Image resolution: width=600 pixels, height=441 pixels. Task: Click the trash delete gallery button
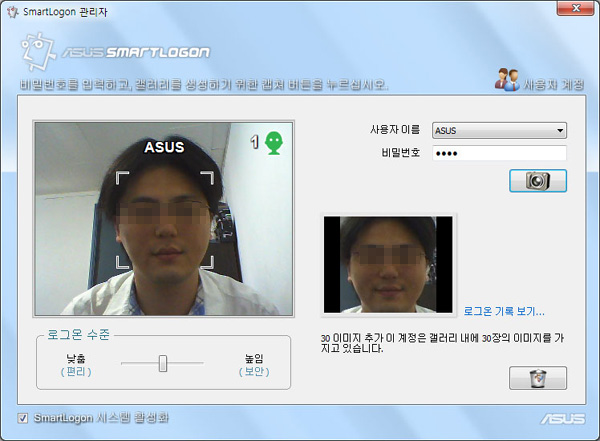click(538, 378)
